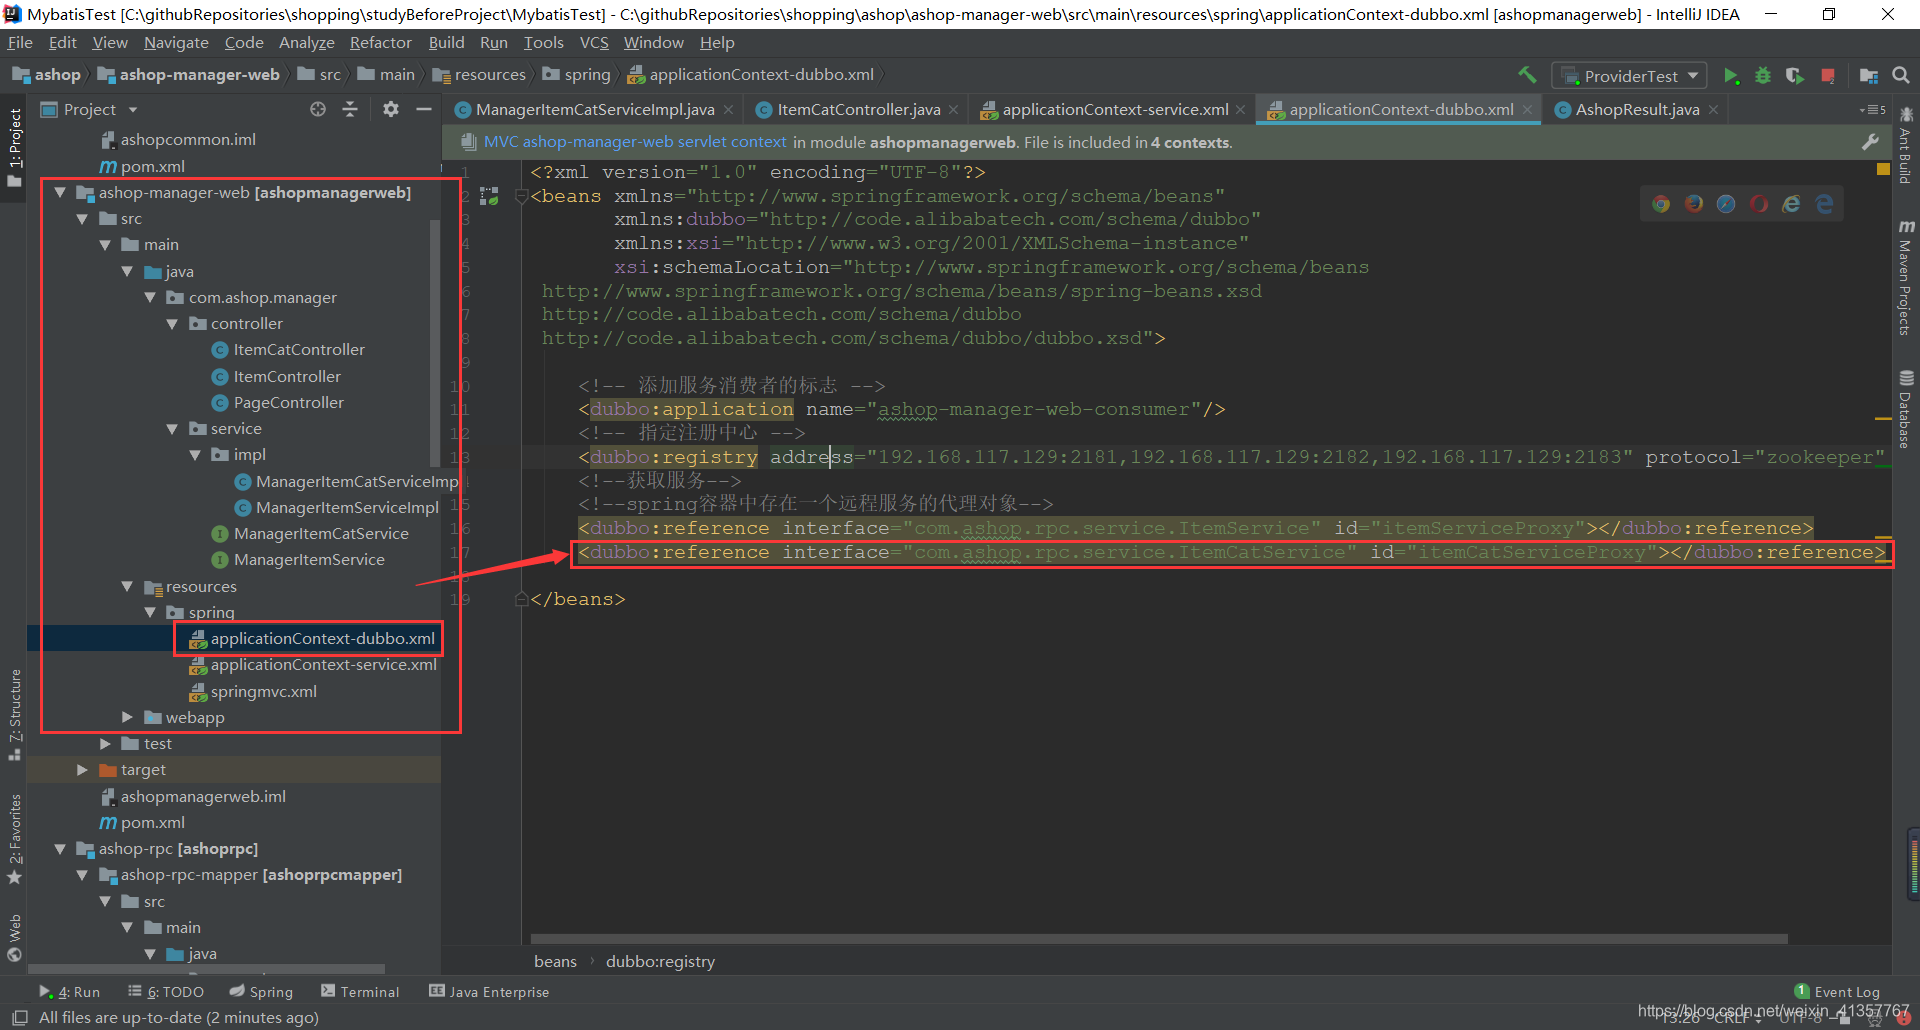Start debugging with the bug icon
1920x1030 pixels.
1763,76
